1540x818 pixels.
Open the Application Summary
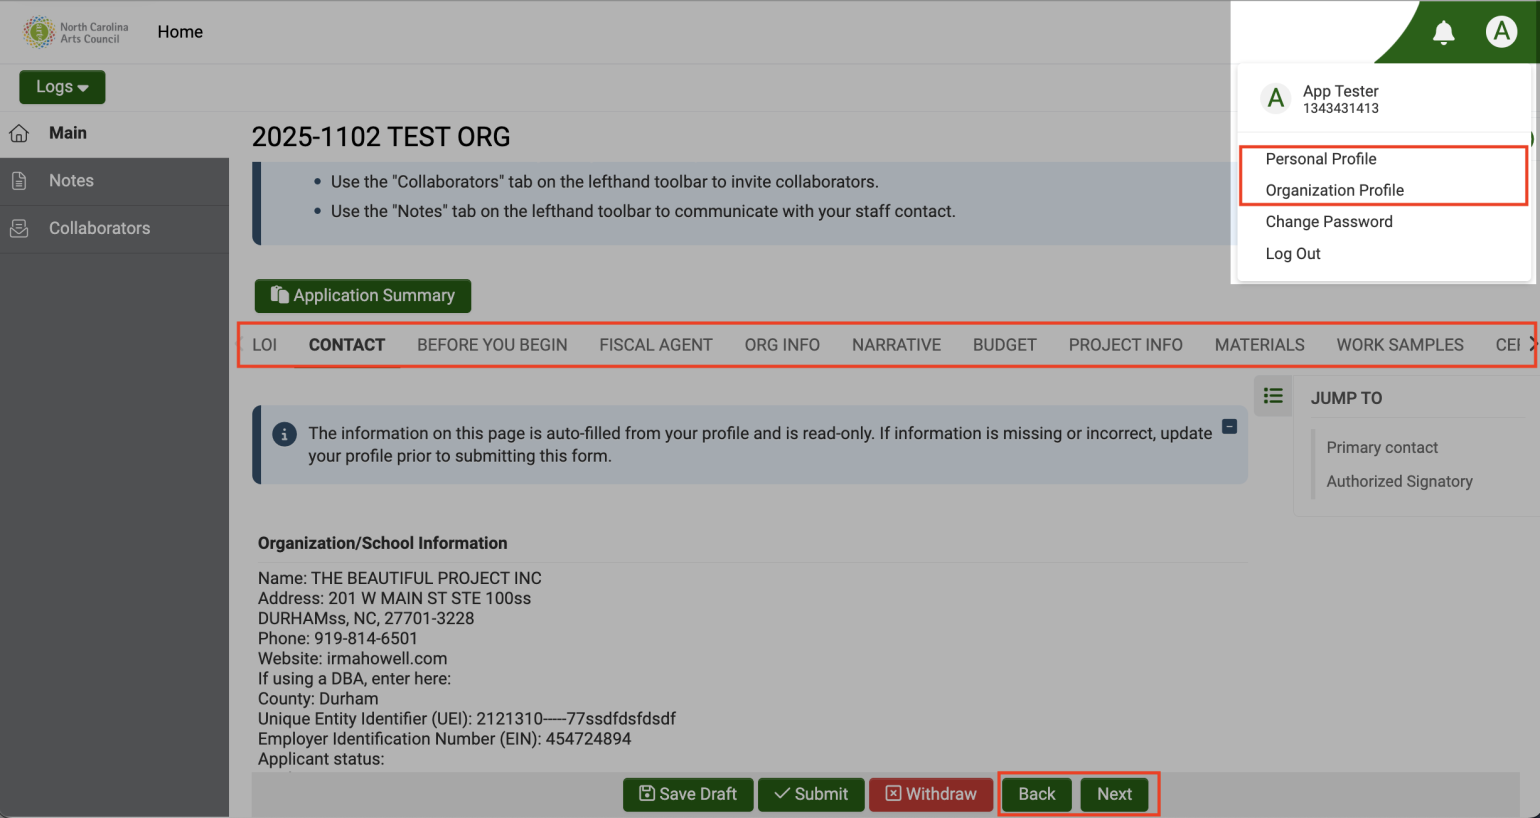click(362, 295)
